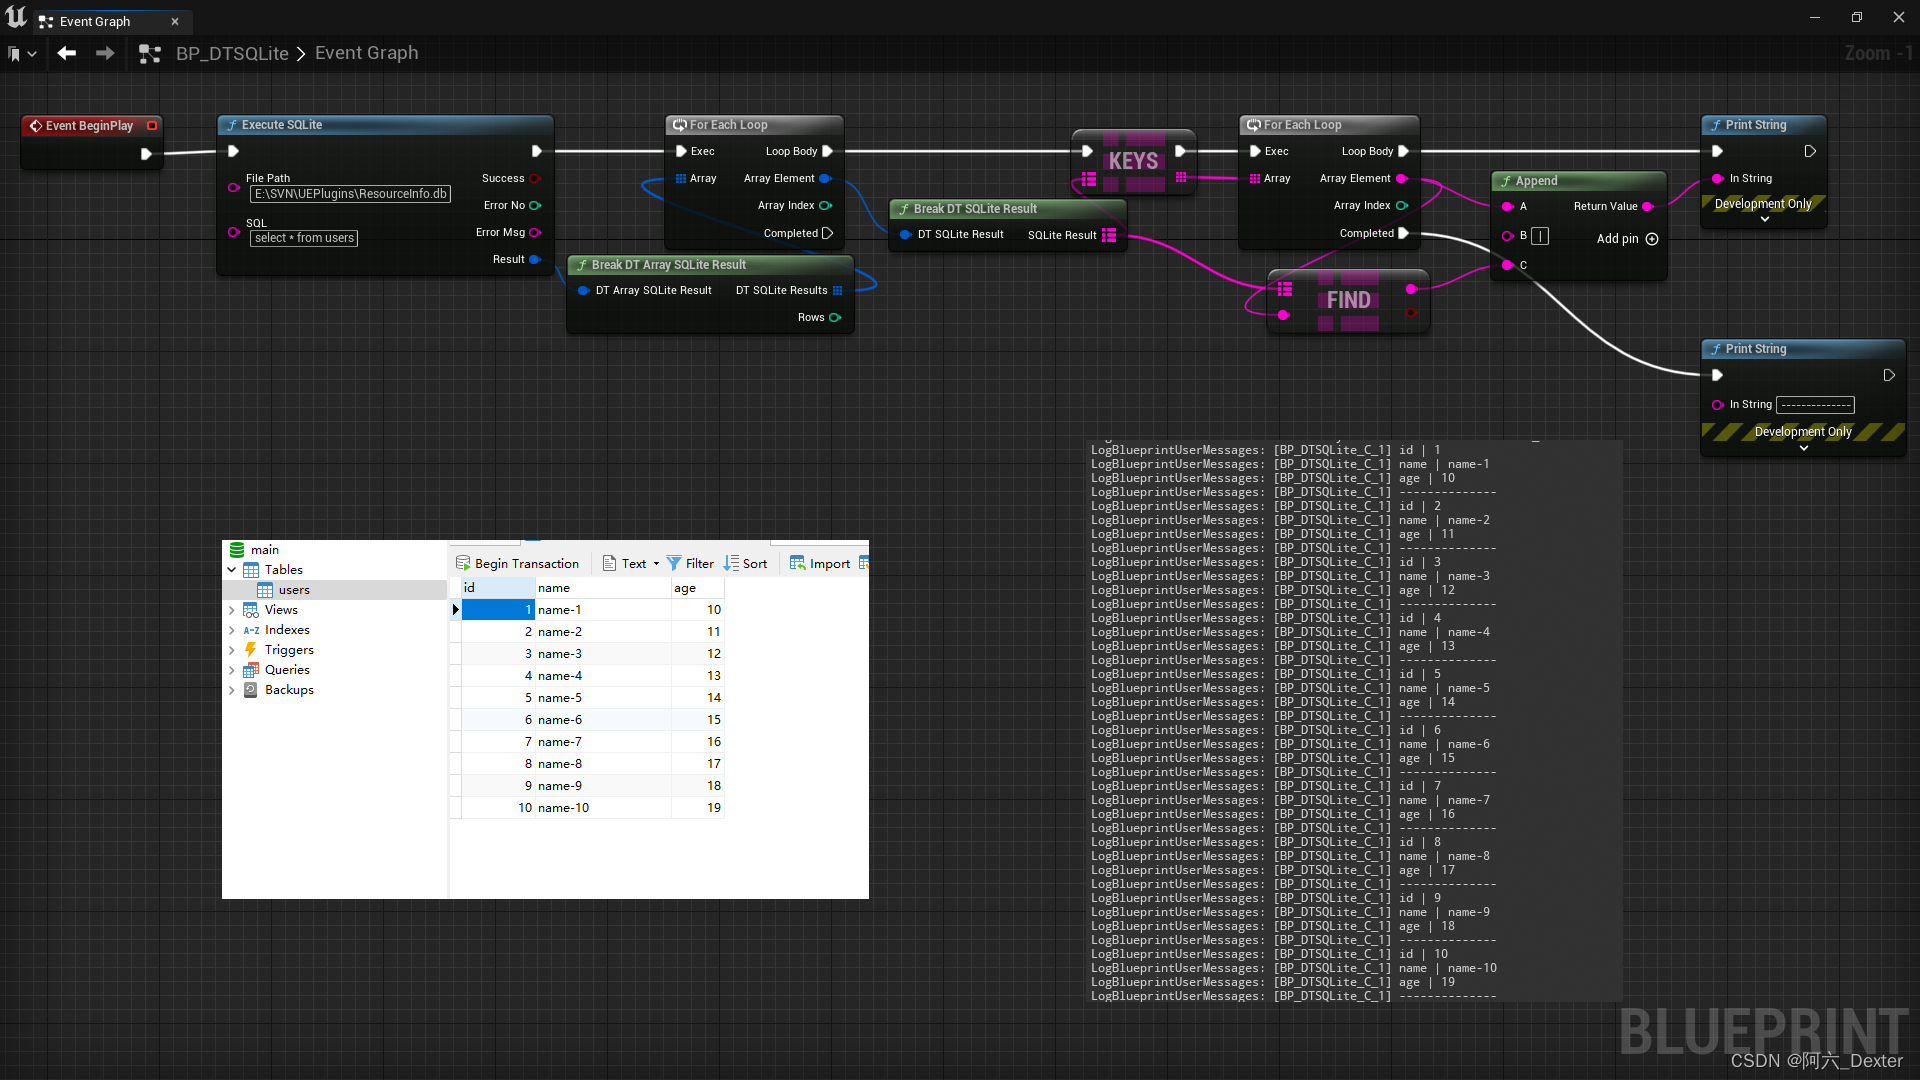Viewport: 1920px width, 1080px height.
Task: Click the Import button in toolbar
Action: pos(820,563)
